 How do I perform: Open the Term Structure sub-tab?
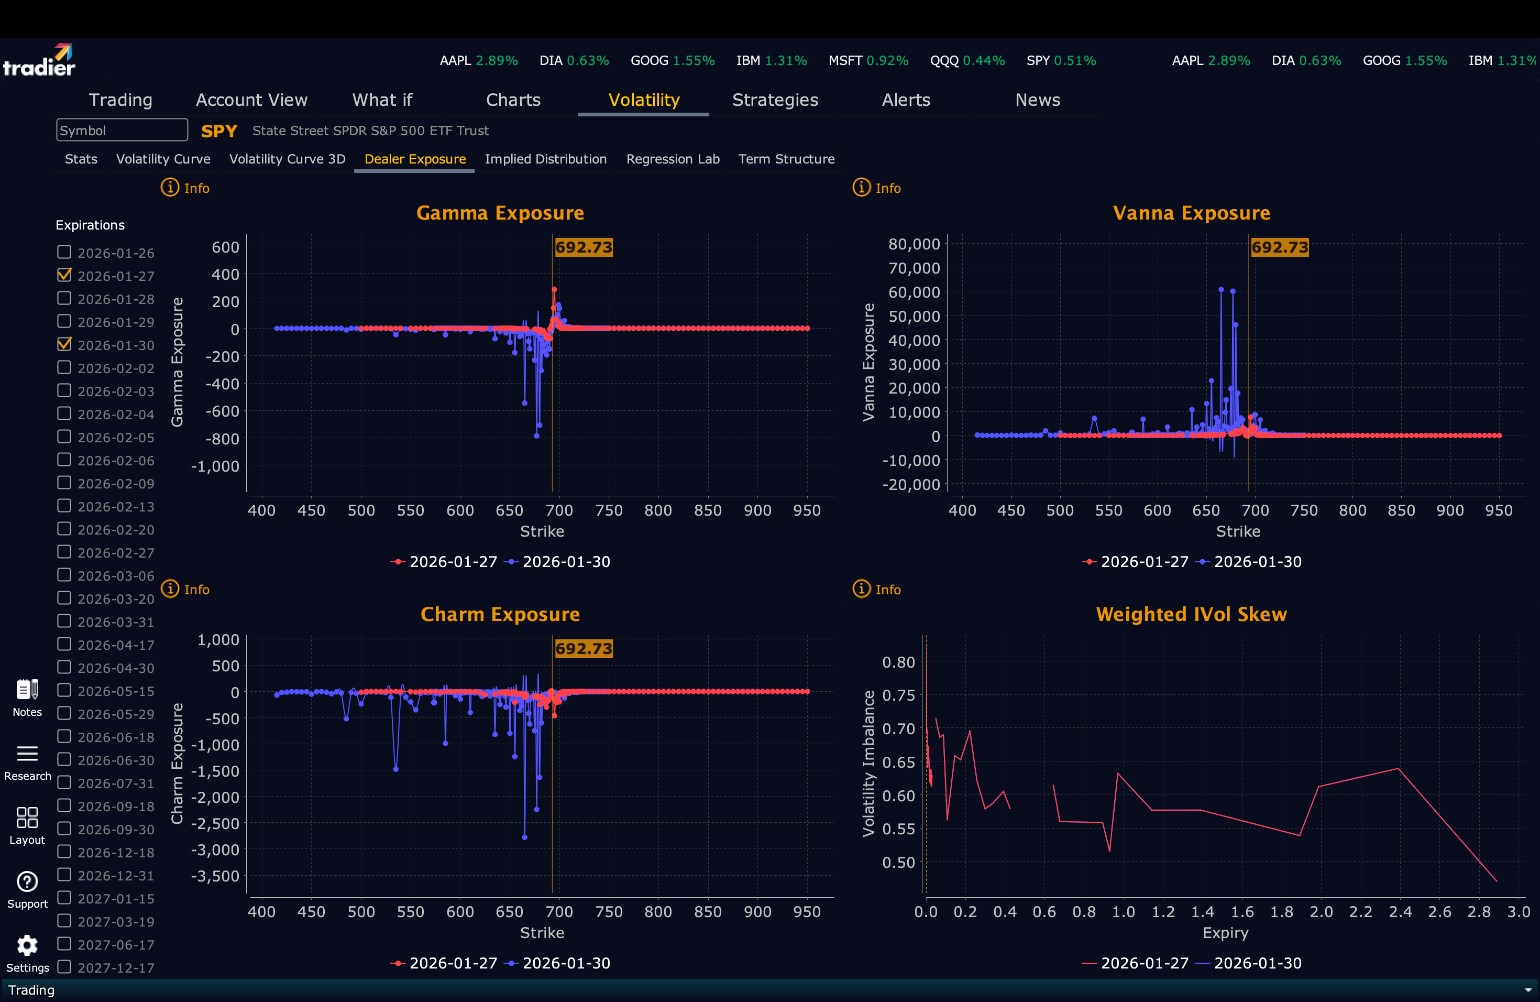coord(786,159)
